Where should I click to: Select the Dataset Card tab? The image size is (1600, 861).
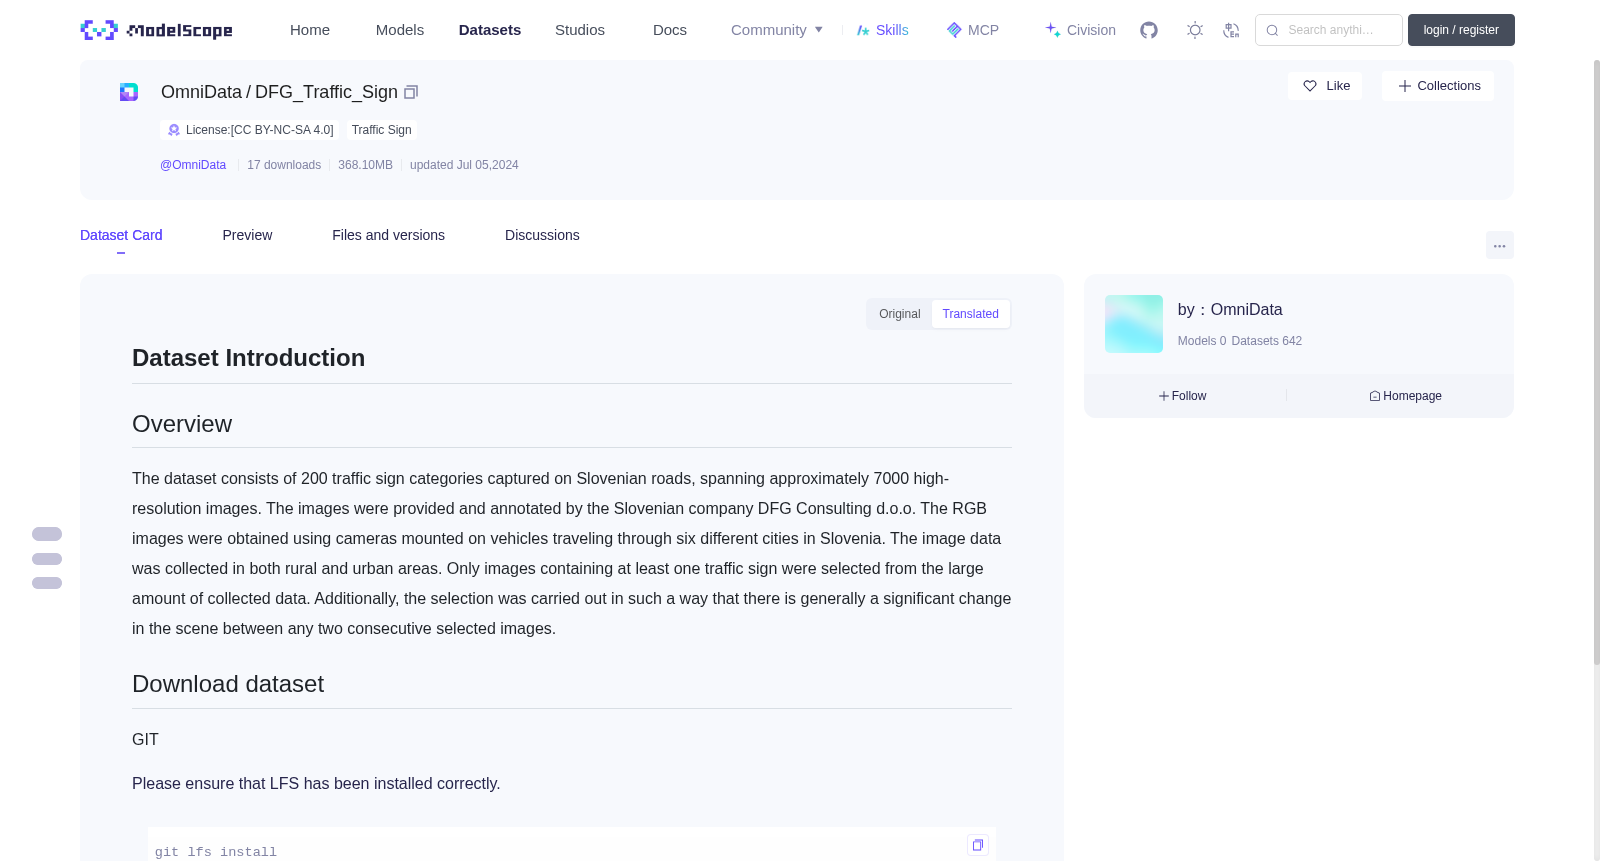(121, 235)
